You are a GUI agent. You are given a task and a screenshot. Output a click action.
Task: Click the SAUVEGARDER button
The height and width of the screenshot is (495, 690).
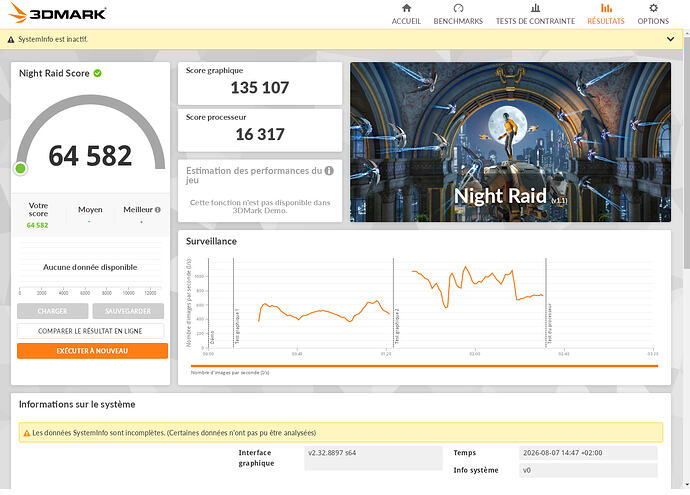point(128,311)
